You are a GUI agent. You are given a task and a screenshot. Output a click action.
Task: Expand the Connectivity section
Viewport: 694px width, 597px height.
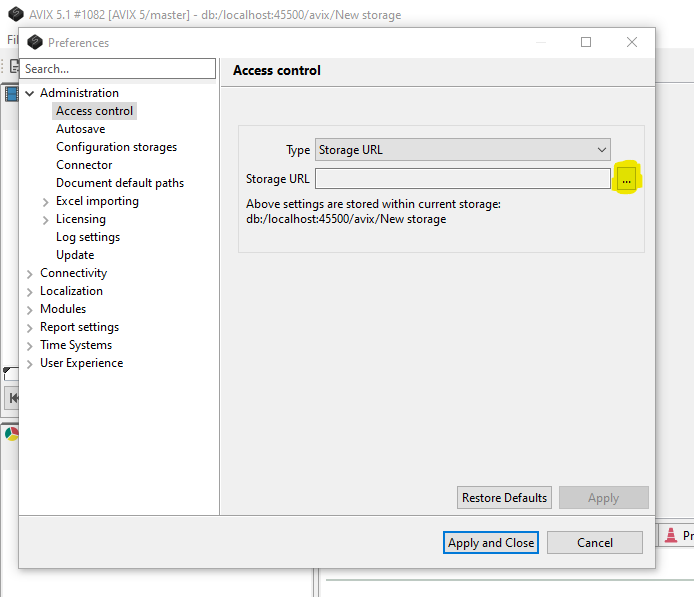[x=29, y=273]
